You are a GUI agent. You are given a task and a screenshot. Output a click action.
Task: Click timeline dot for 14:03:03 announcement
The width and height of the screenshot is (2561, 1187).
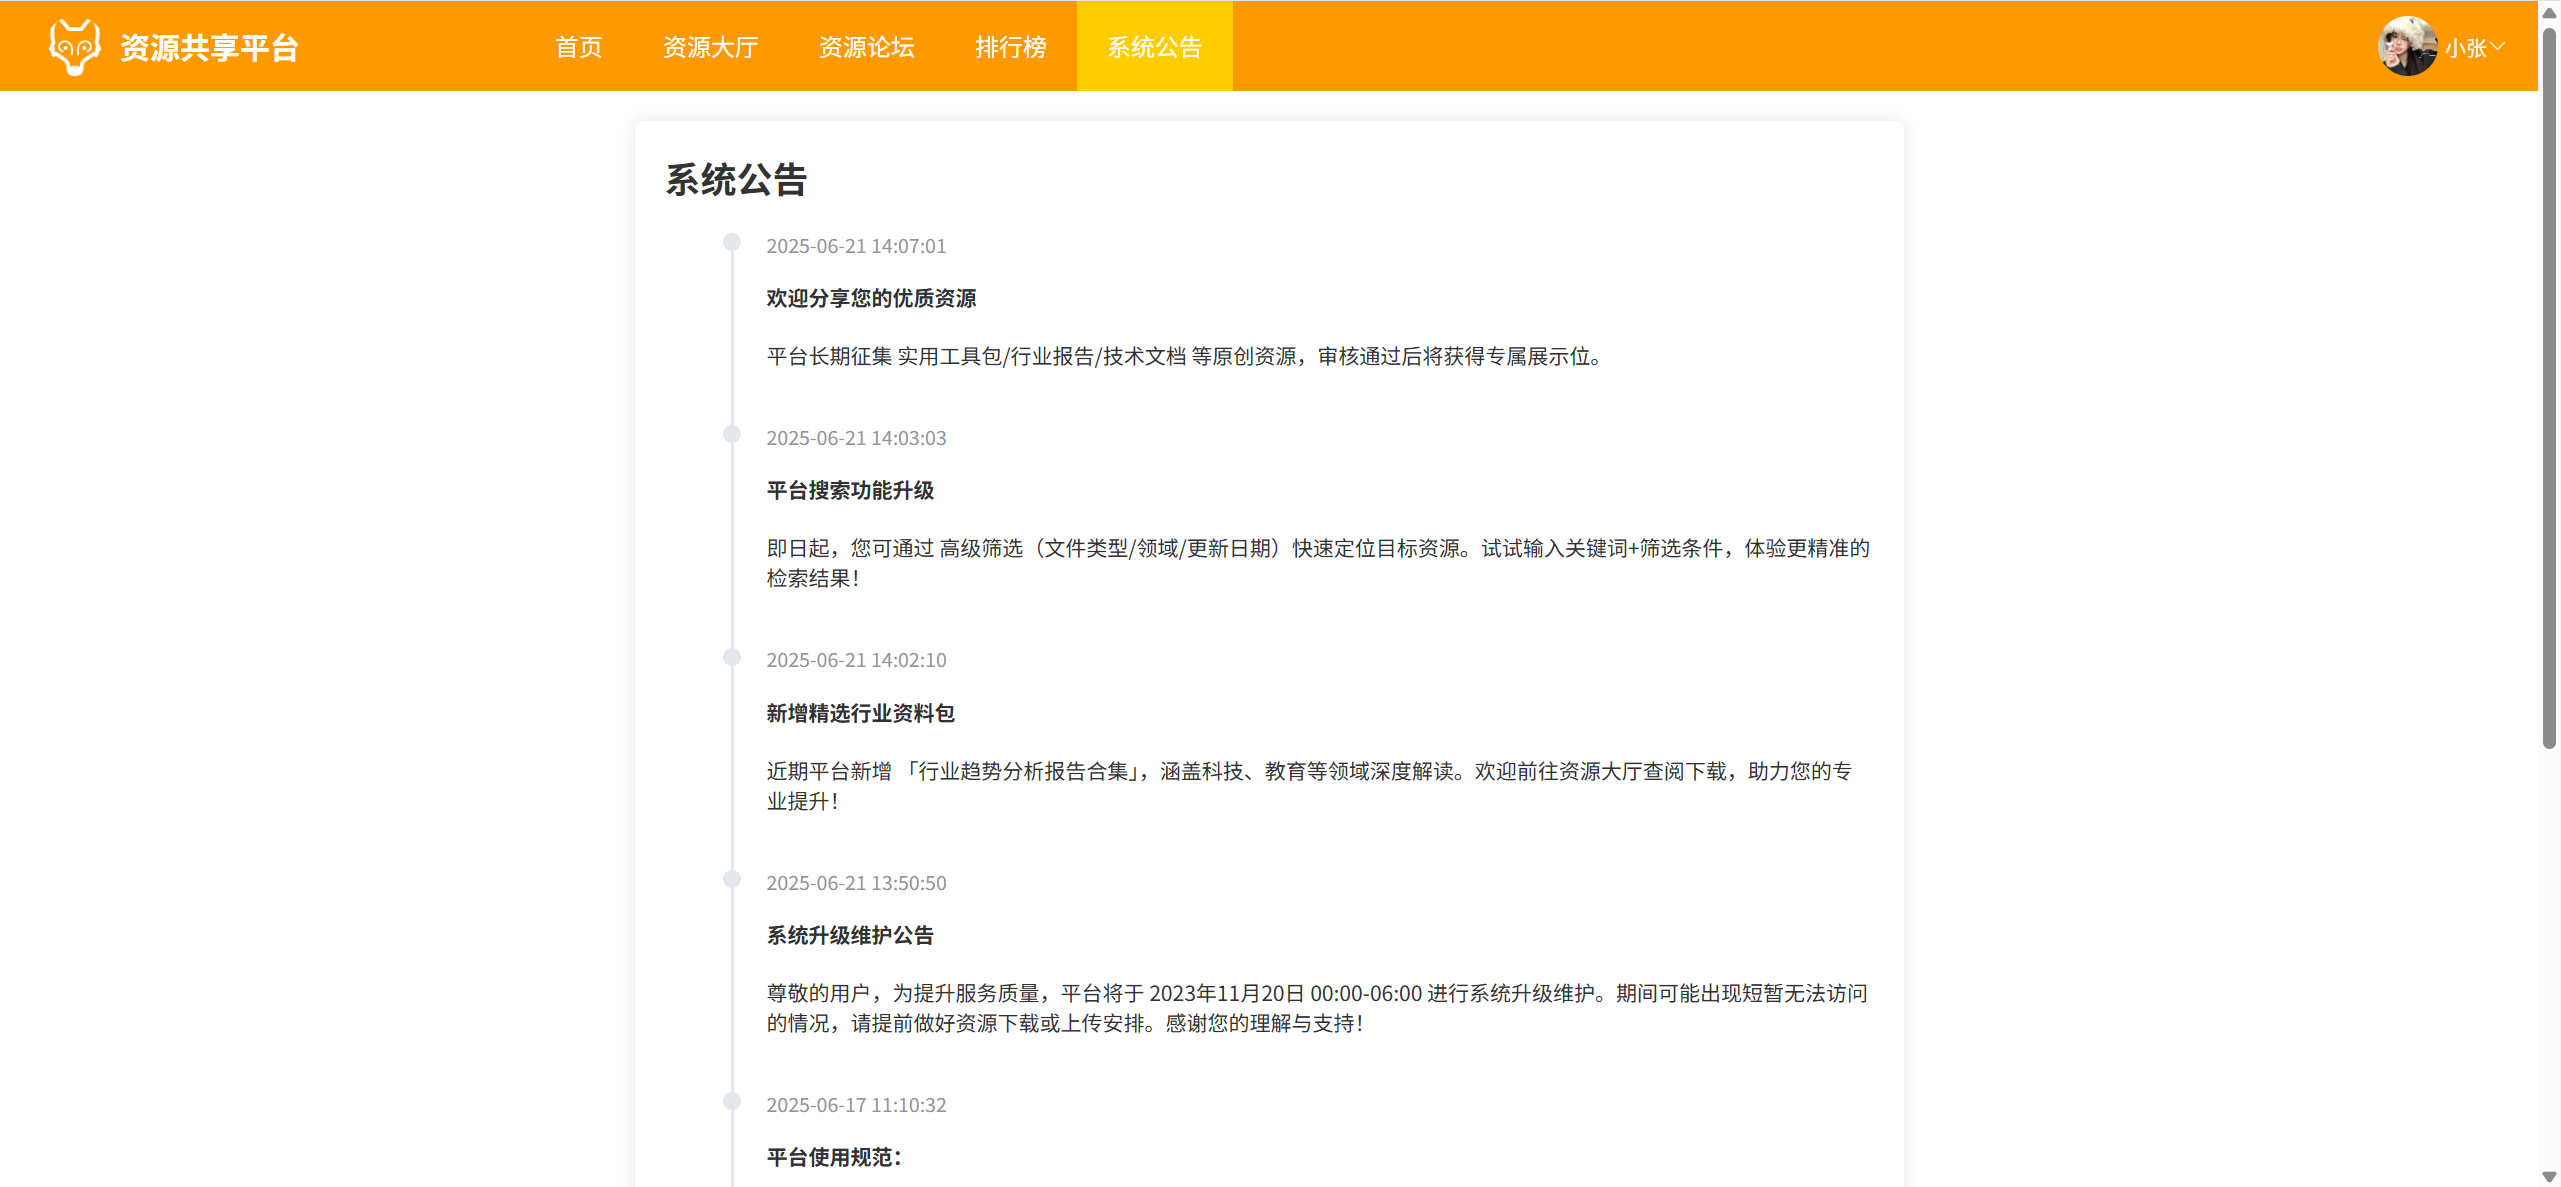tap(732, 435)
